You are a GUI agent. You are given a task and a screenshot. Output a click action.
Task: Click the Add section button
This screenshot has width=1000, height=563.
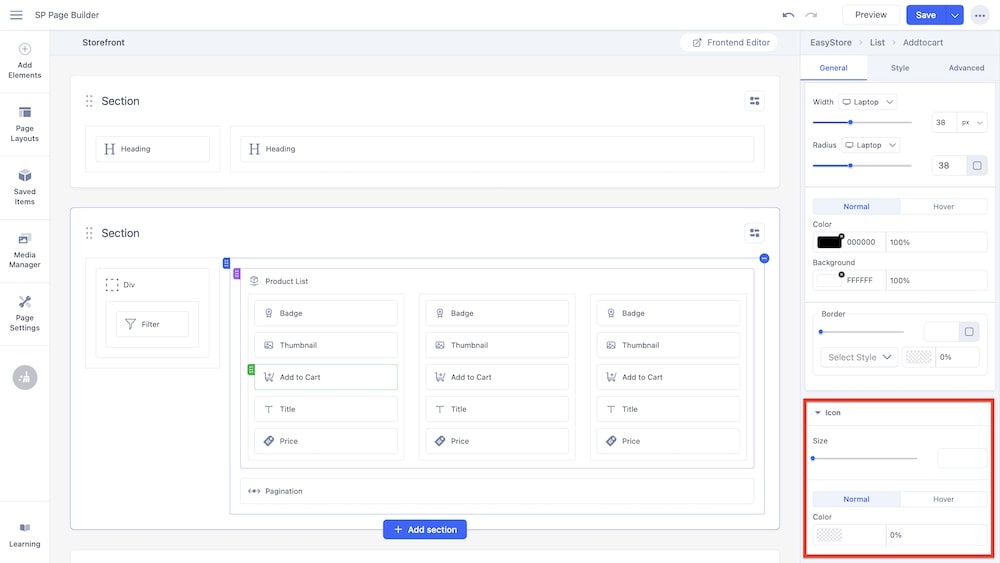click(x=425, y=530)
